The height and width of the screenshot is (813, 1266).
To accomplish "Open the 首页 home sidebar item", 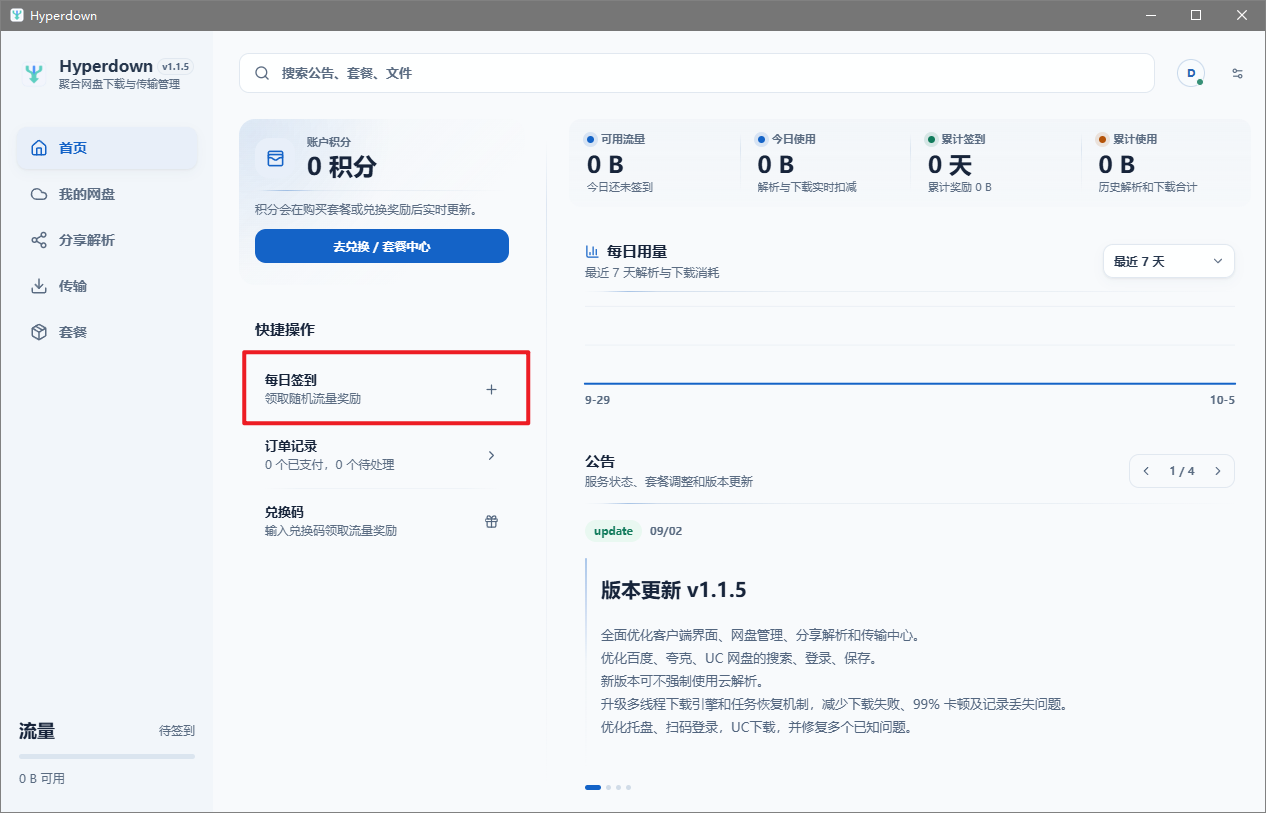I will 107,148.
